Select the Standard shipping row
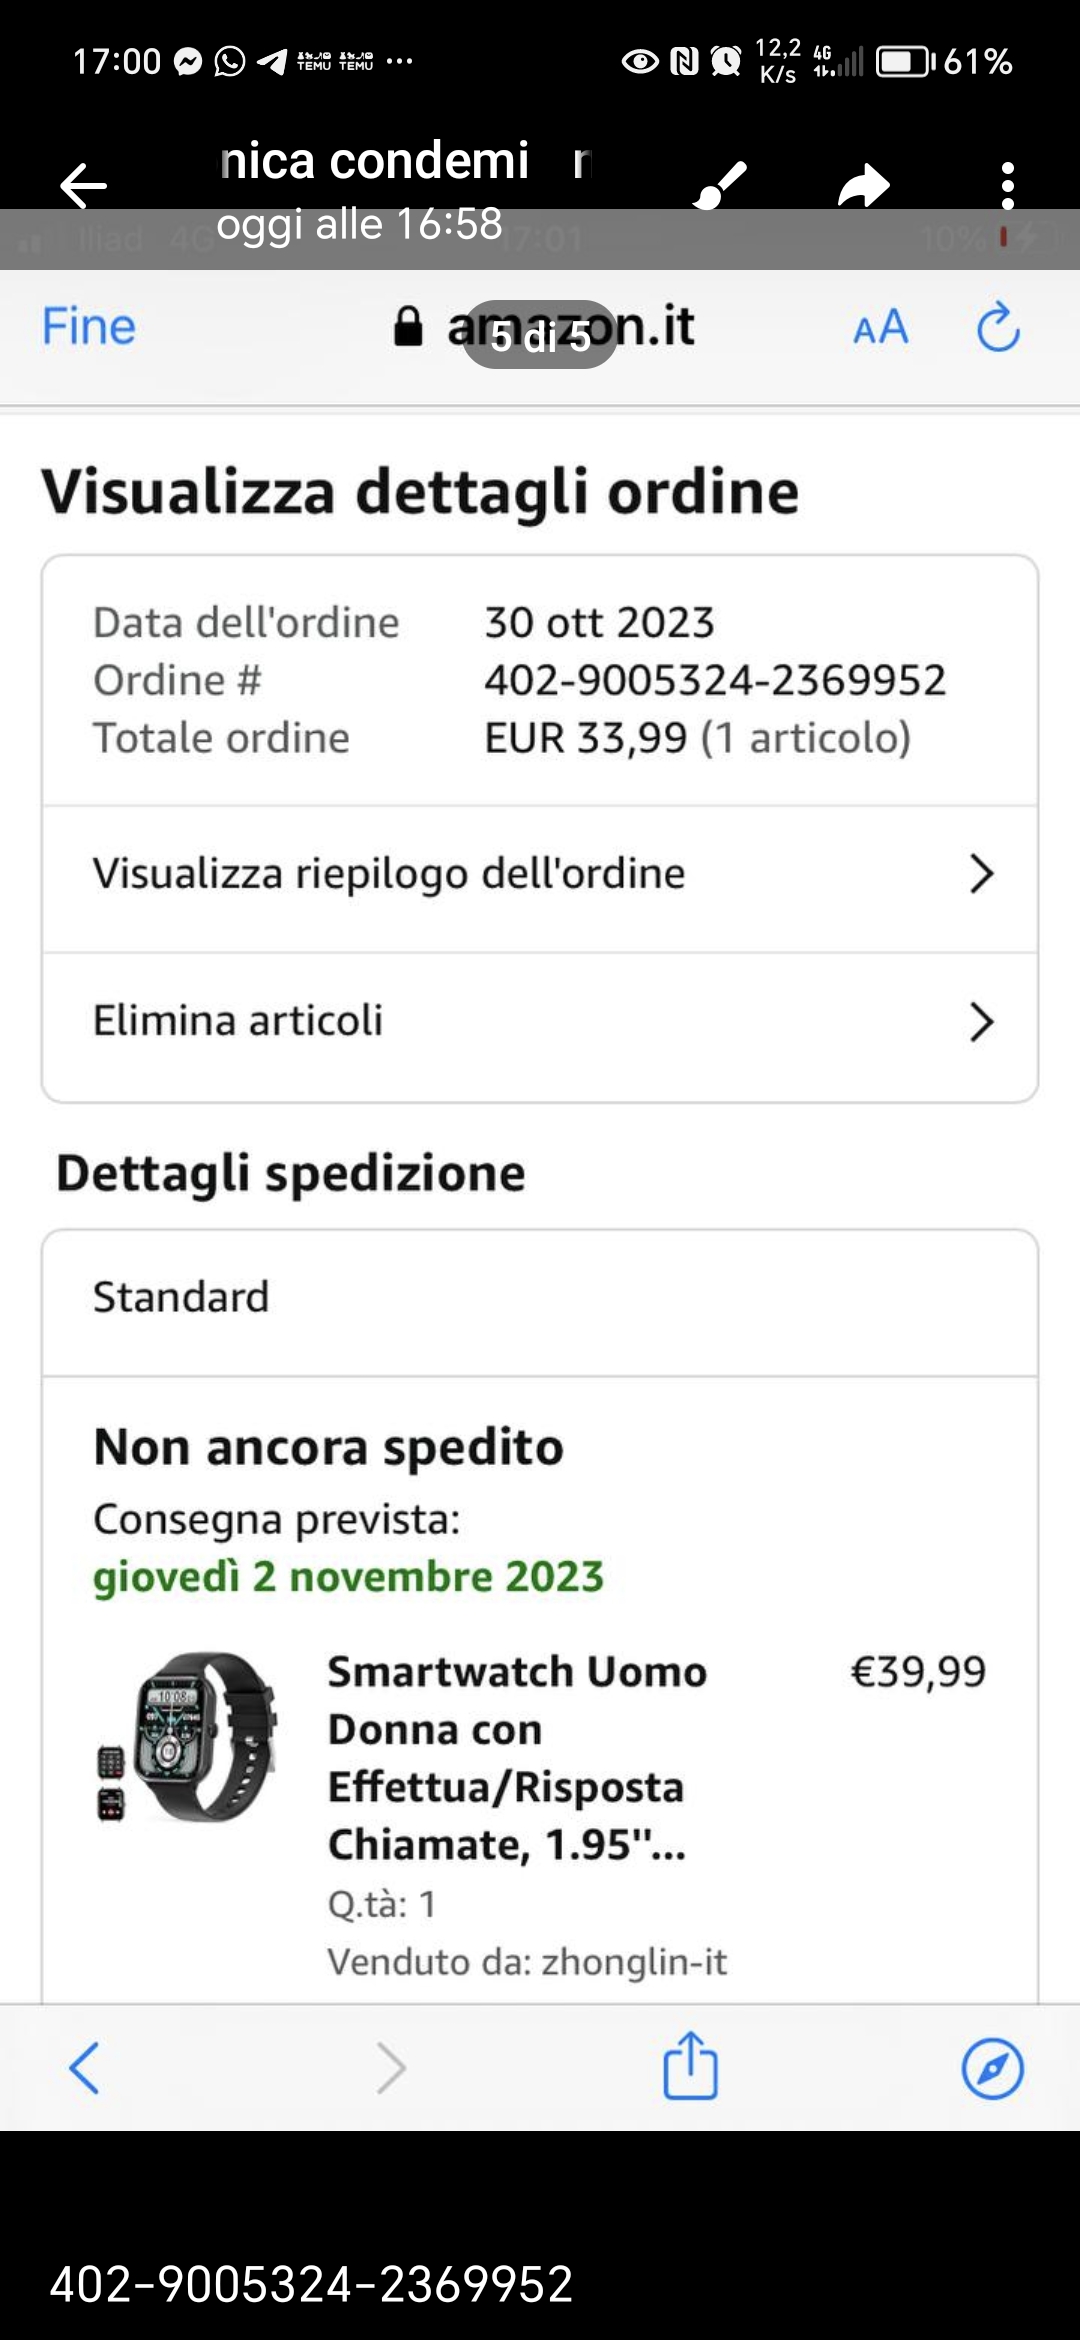 coord(540,1298)
